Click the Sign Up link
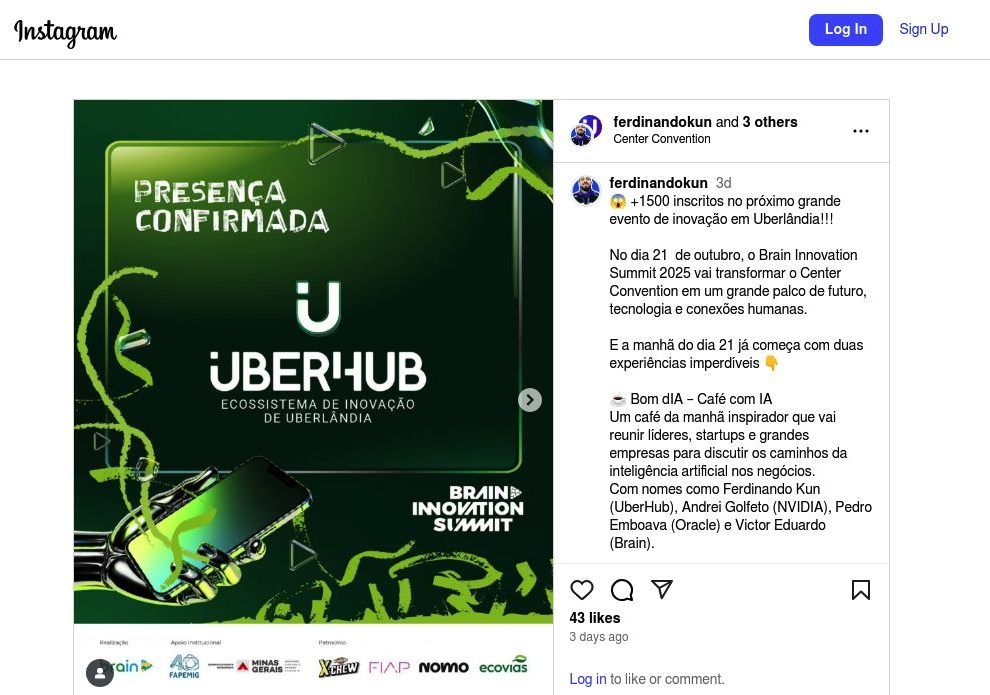The width and height of the screenshot is (990, 695). pyautogui.click(x=924, y=29)
